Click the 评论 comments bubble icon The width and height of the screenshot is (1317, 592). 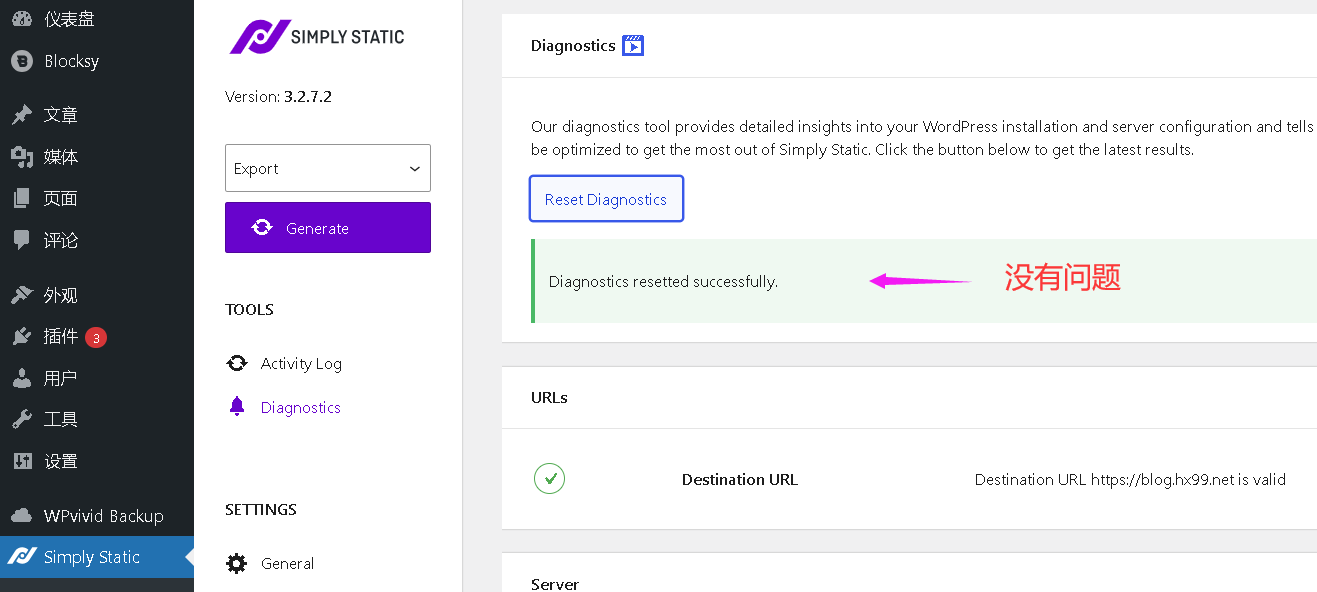(21, 240)
